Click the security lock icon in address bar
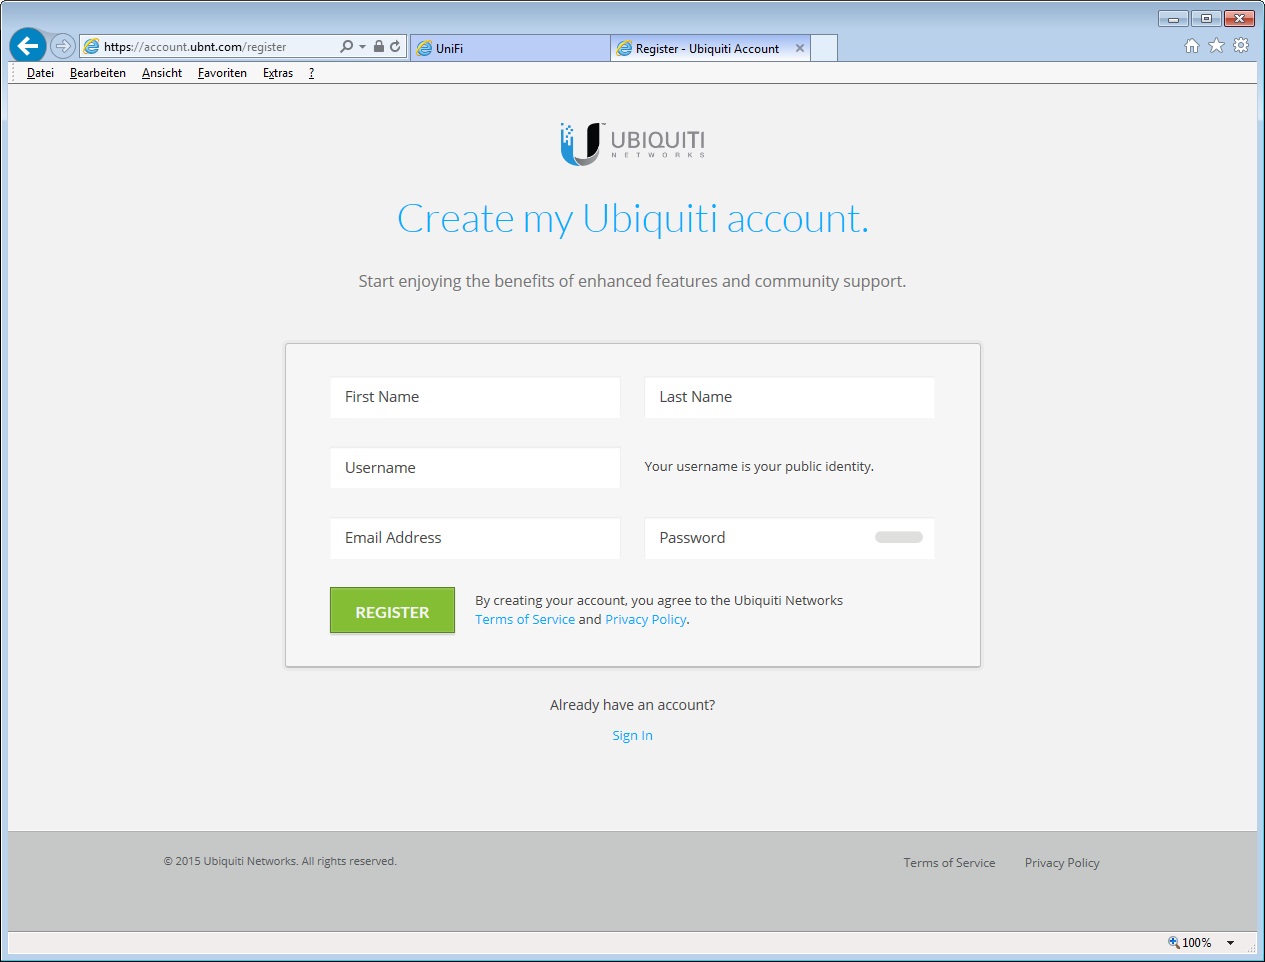 tap(379, 46)
